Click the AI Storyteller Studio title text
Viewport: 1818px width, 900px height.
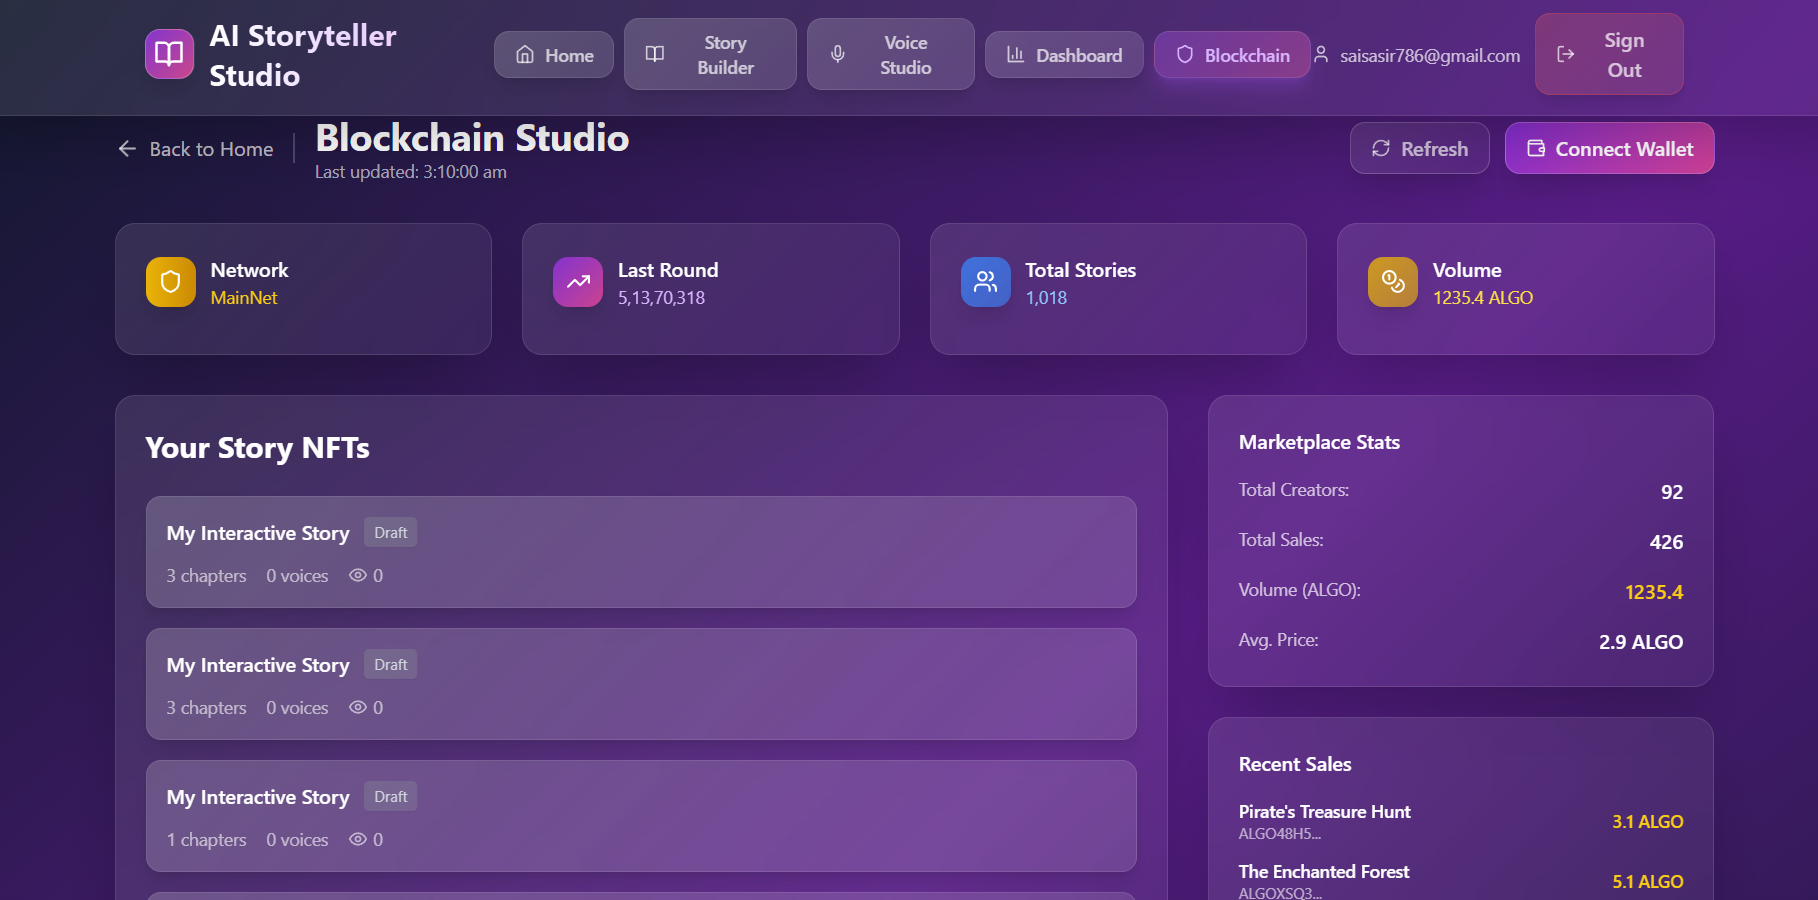point(303,55)
